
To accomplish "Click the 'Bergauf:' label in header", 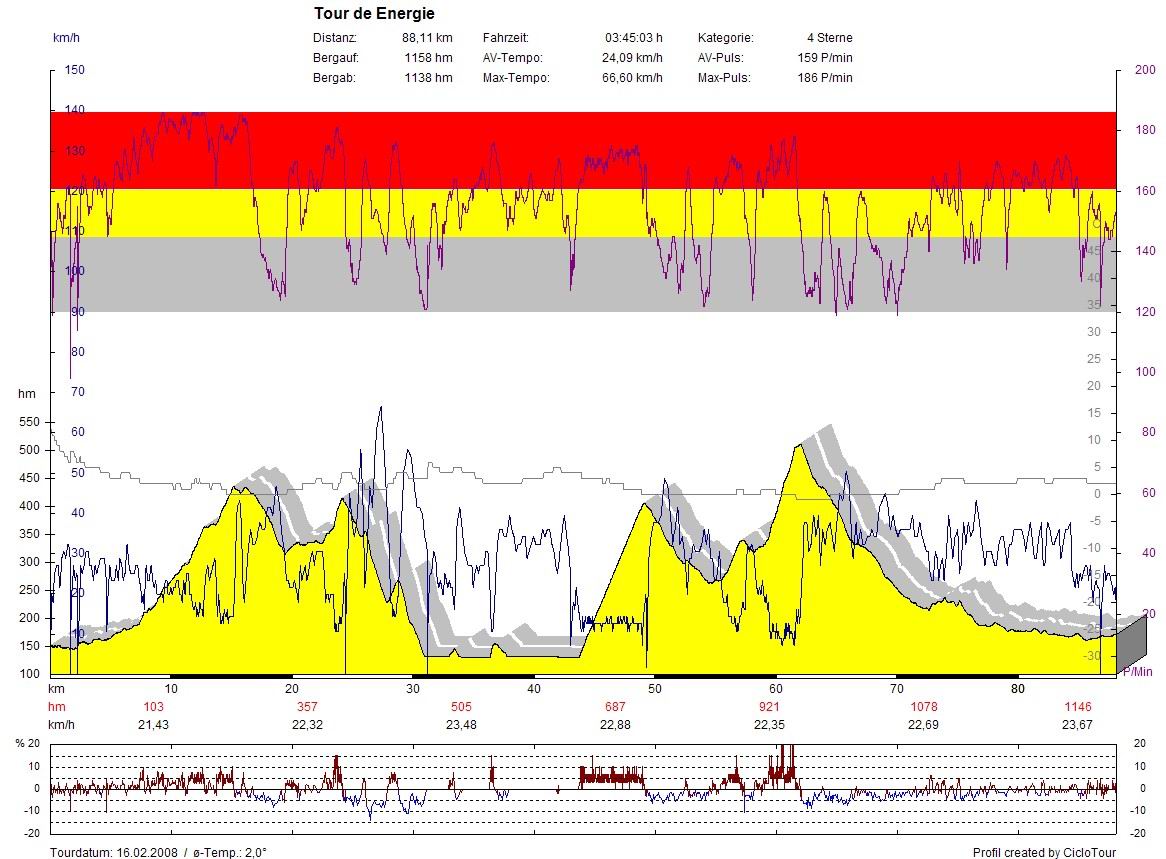I will tap(335, 58).
